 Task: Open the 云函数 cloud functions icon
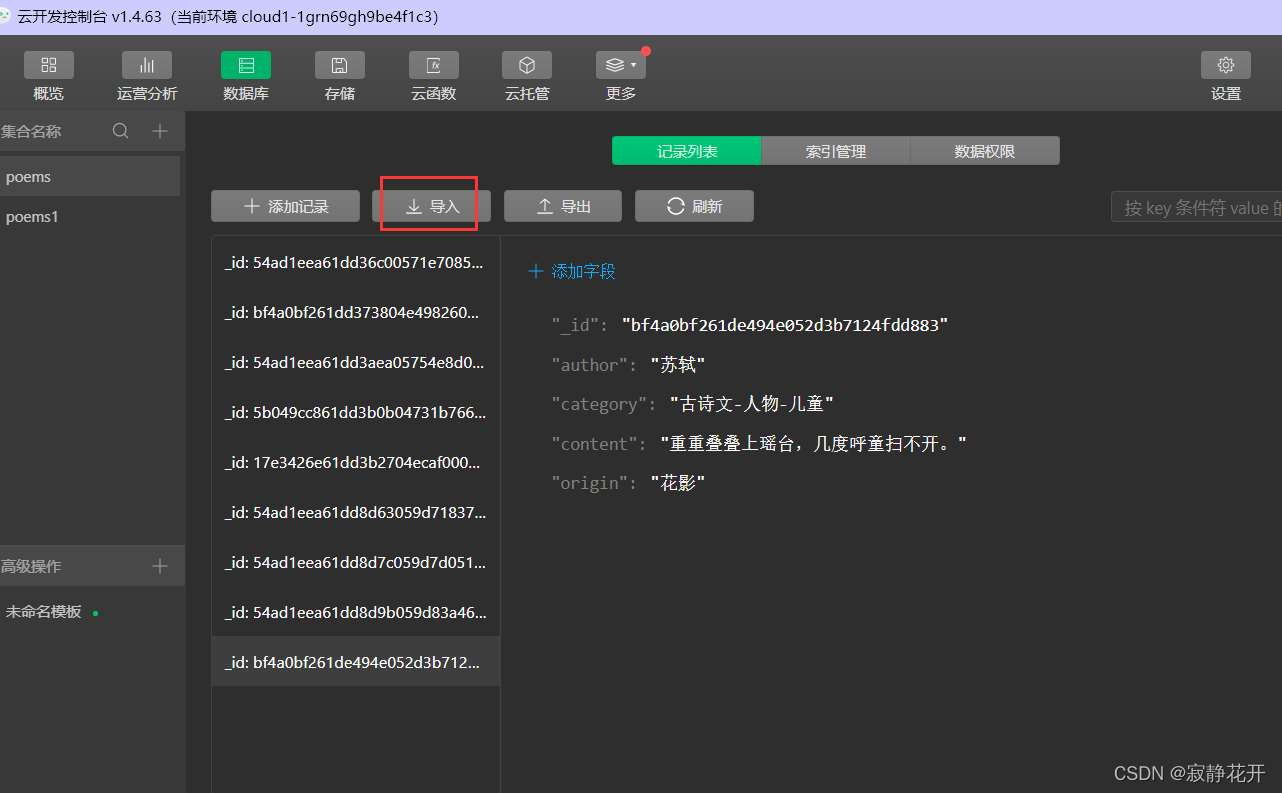434,66
